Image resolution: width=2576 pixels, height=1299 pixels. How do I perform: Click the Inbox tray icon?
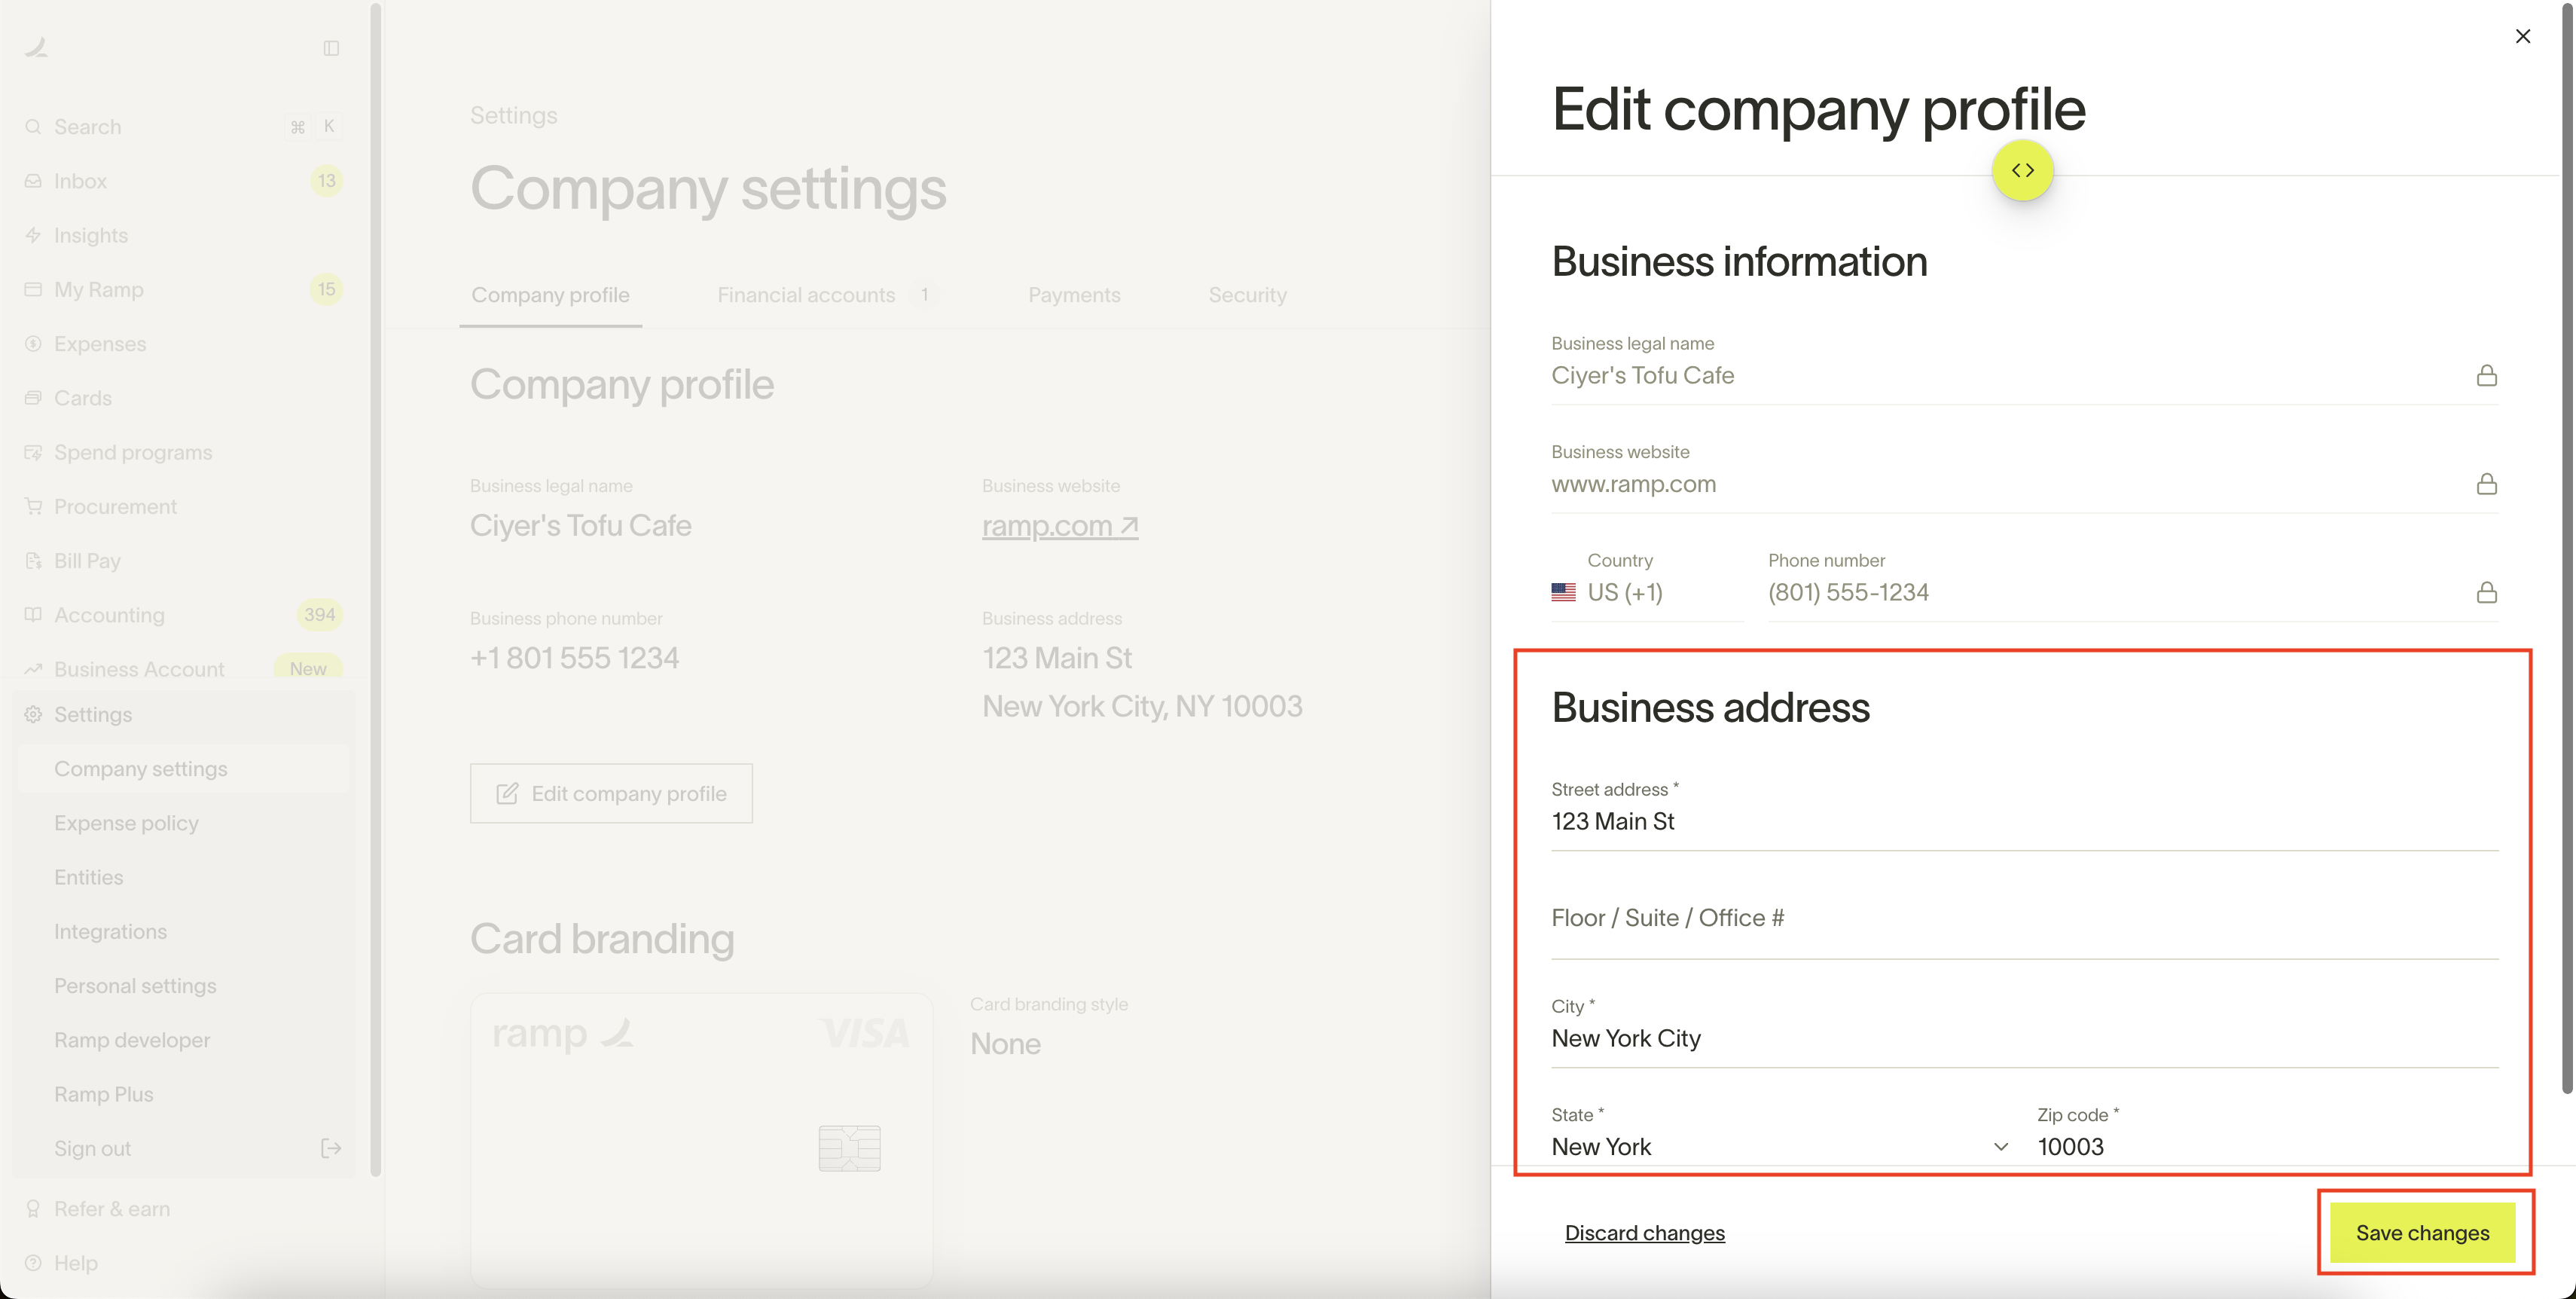[33, 181]
